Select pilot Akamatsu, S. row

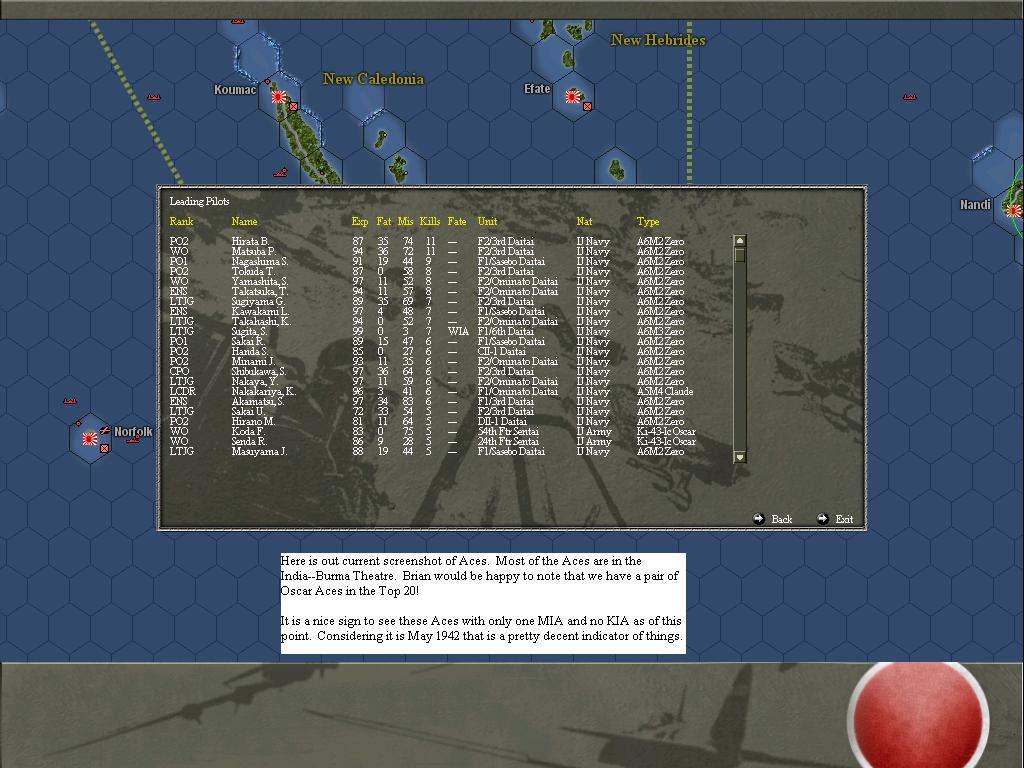(427, 402)
